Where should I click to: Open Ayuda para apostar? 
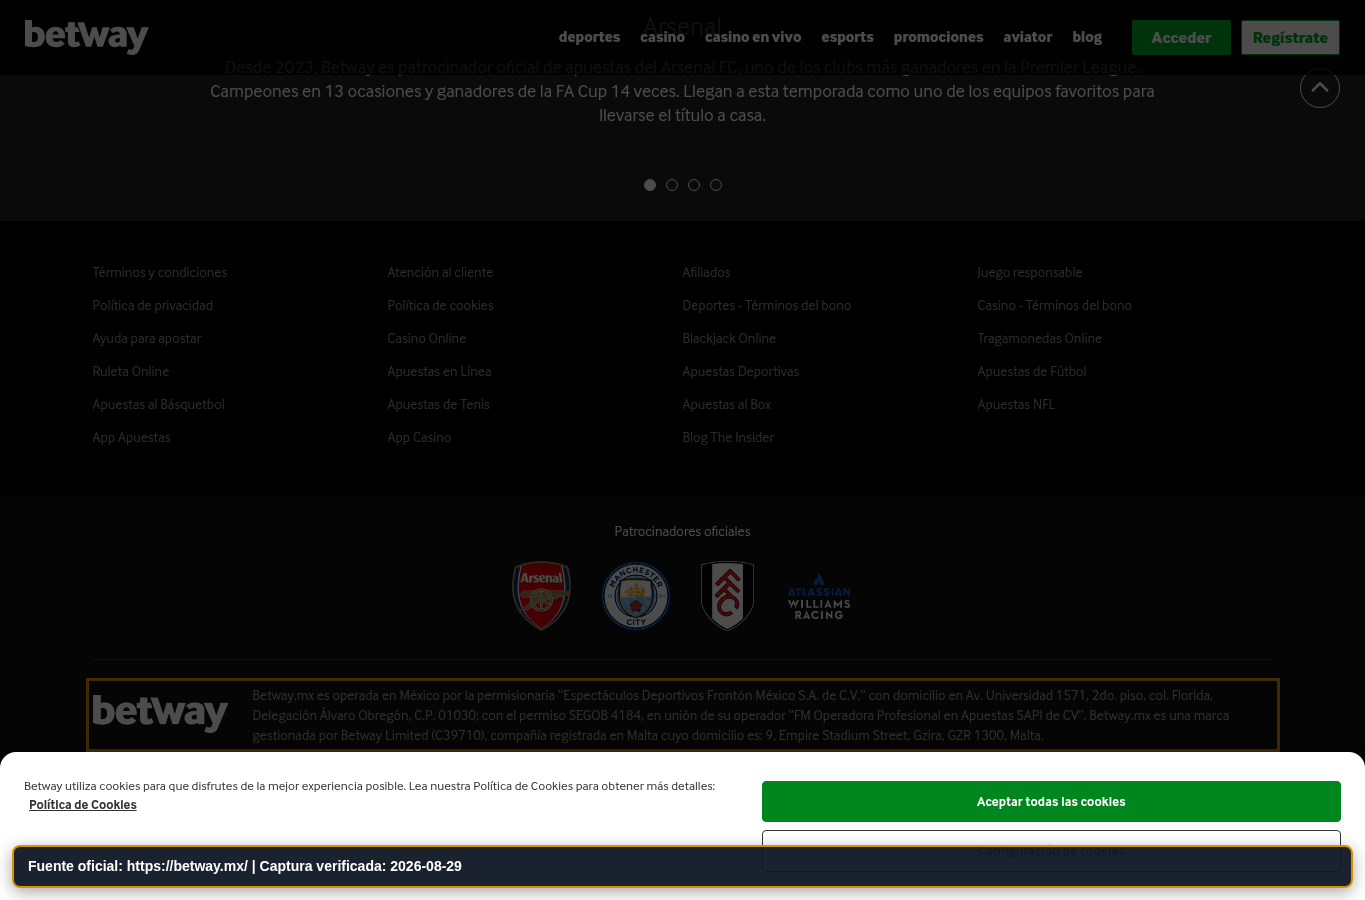(x=147, y=338)
